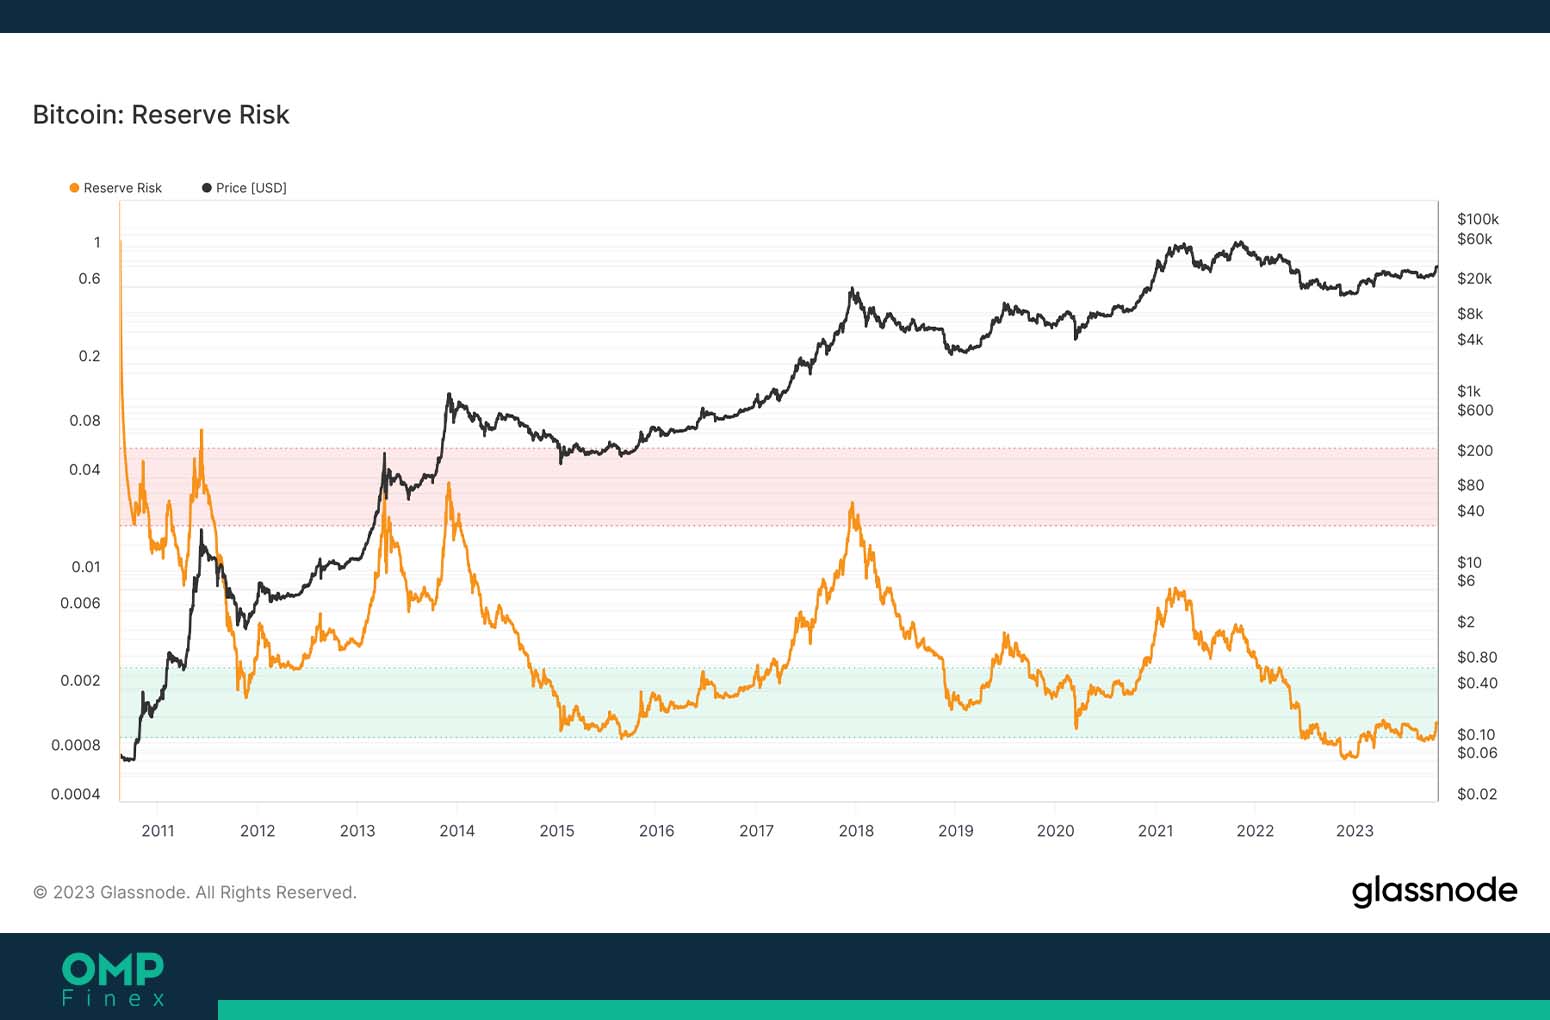
Task: Select the 2017 x-axis label
Action: point(757,831)
